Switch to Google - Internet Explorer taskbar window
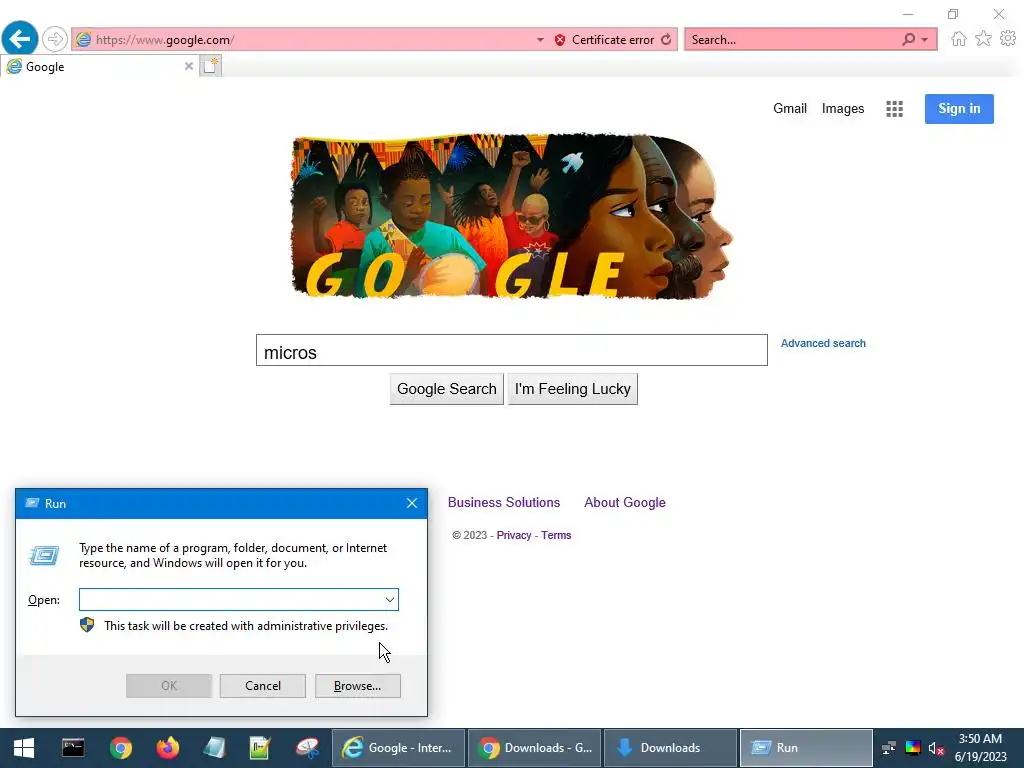Image resolution: width=1024 pixels, height=768 pixels. [398, 748]
